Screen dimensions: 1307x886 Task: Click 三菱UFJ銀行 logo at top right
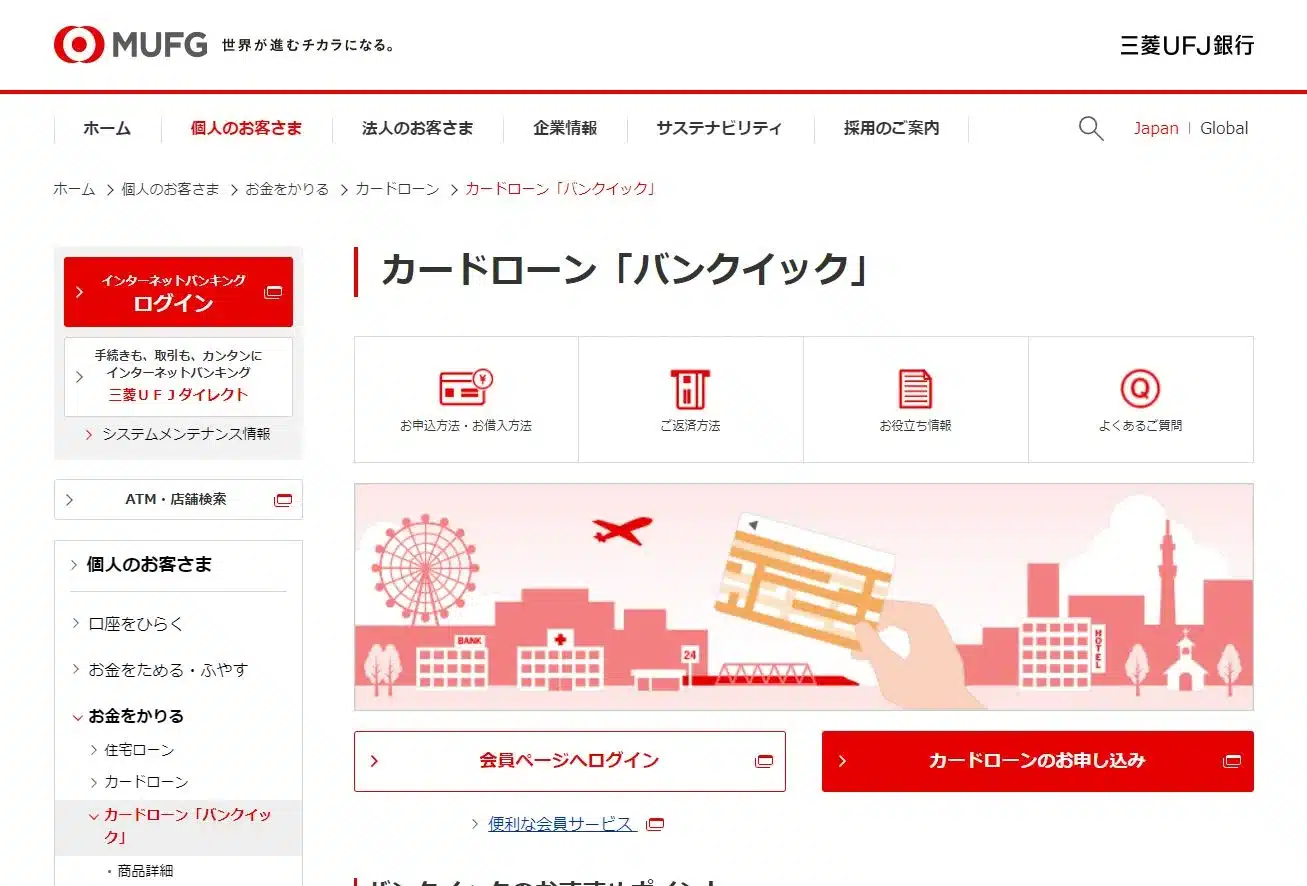click(1187, 45)
